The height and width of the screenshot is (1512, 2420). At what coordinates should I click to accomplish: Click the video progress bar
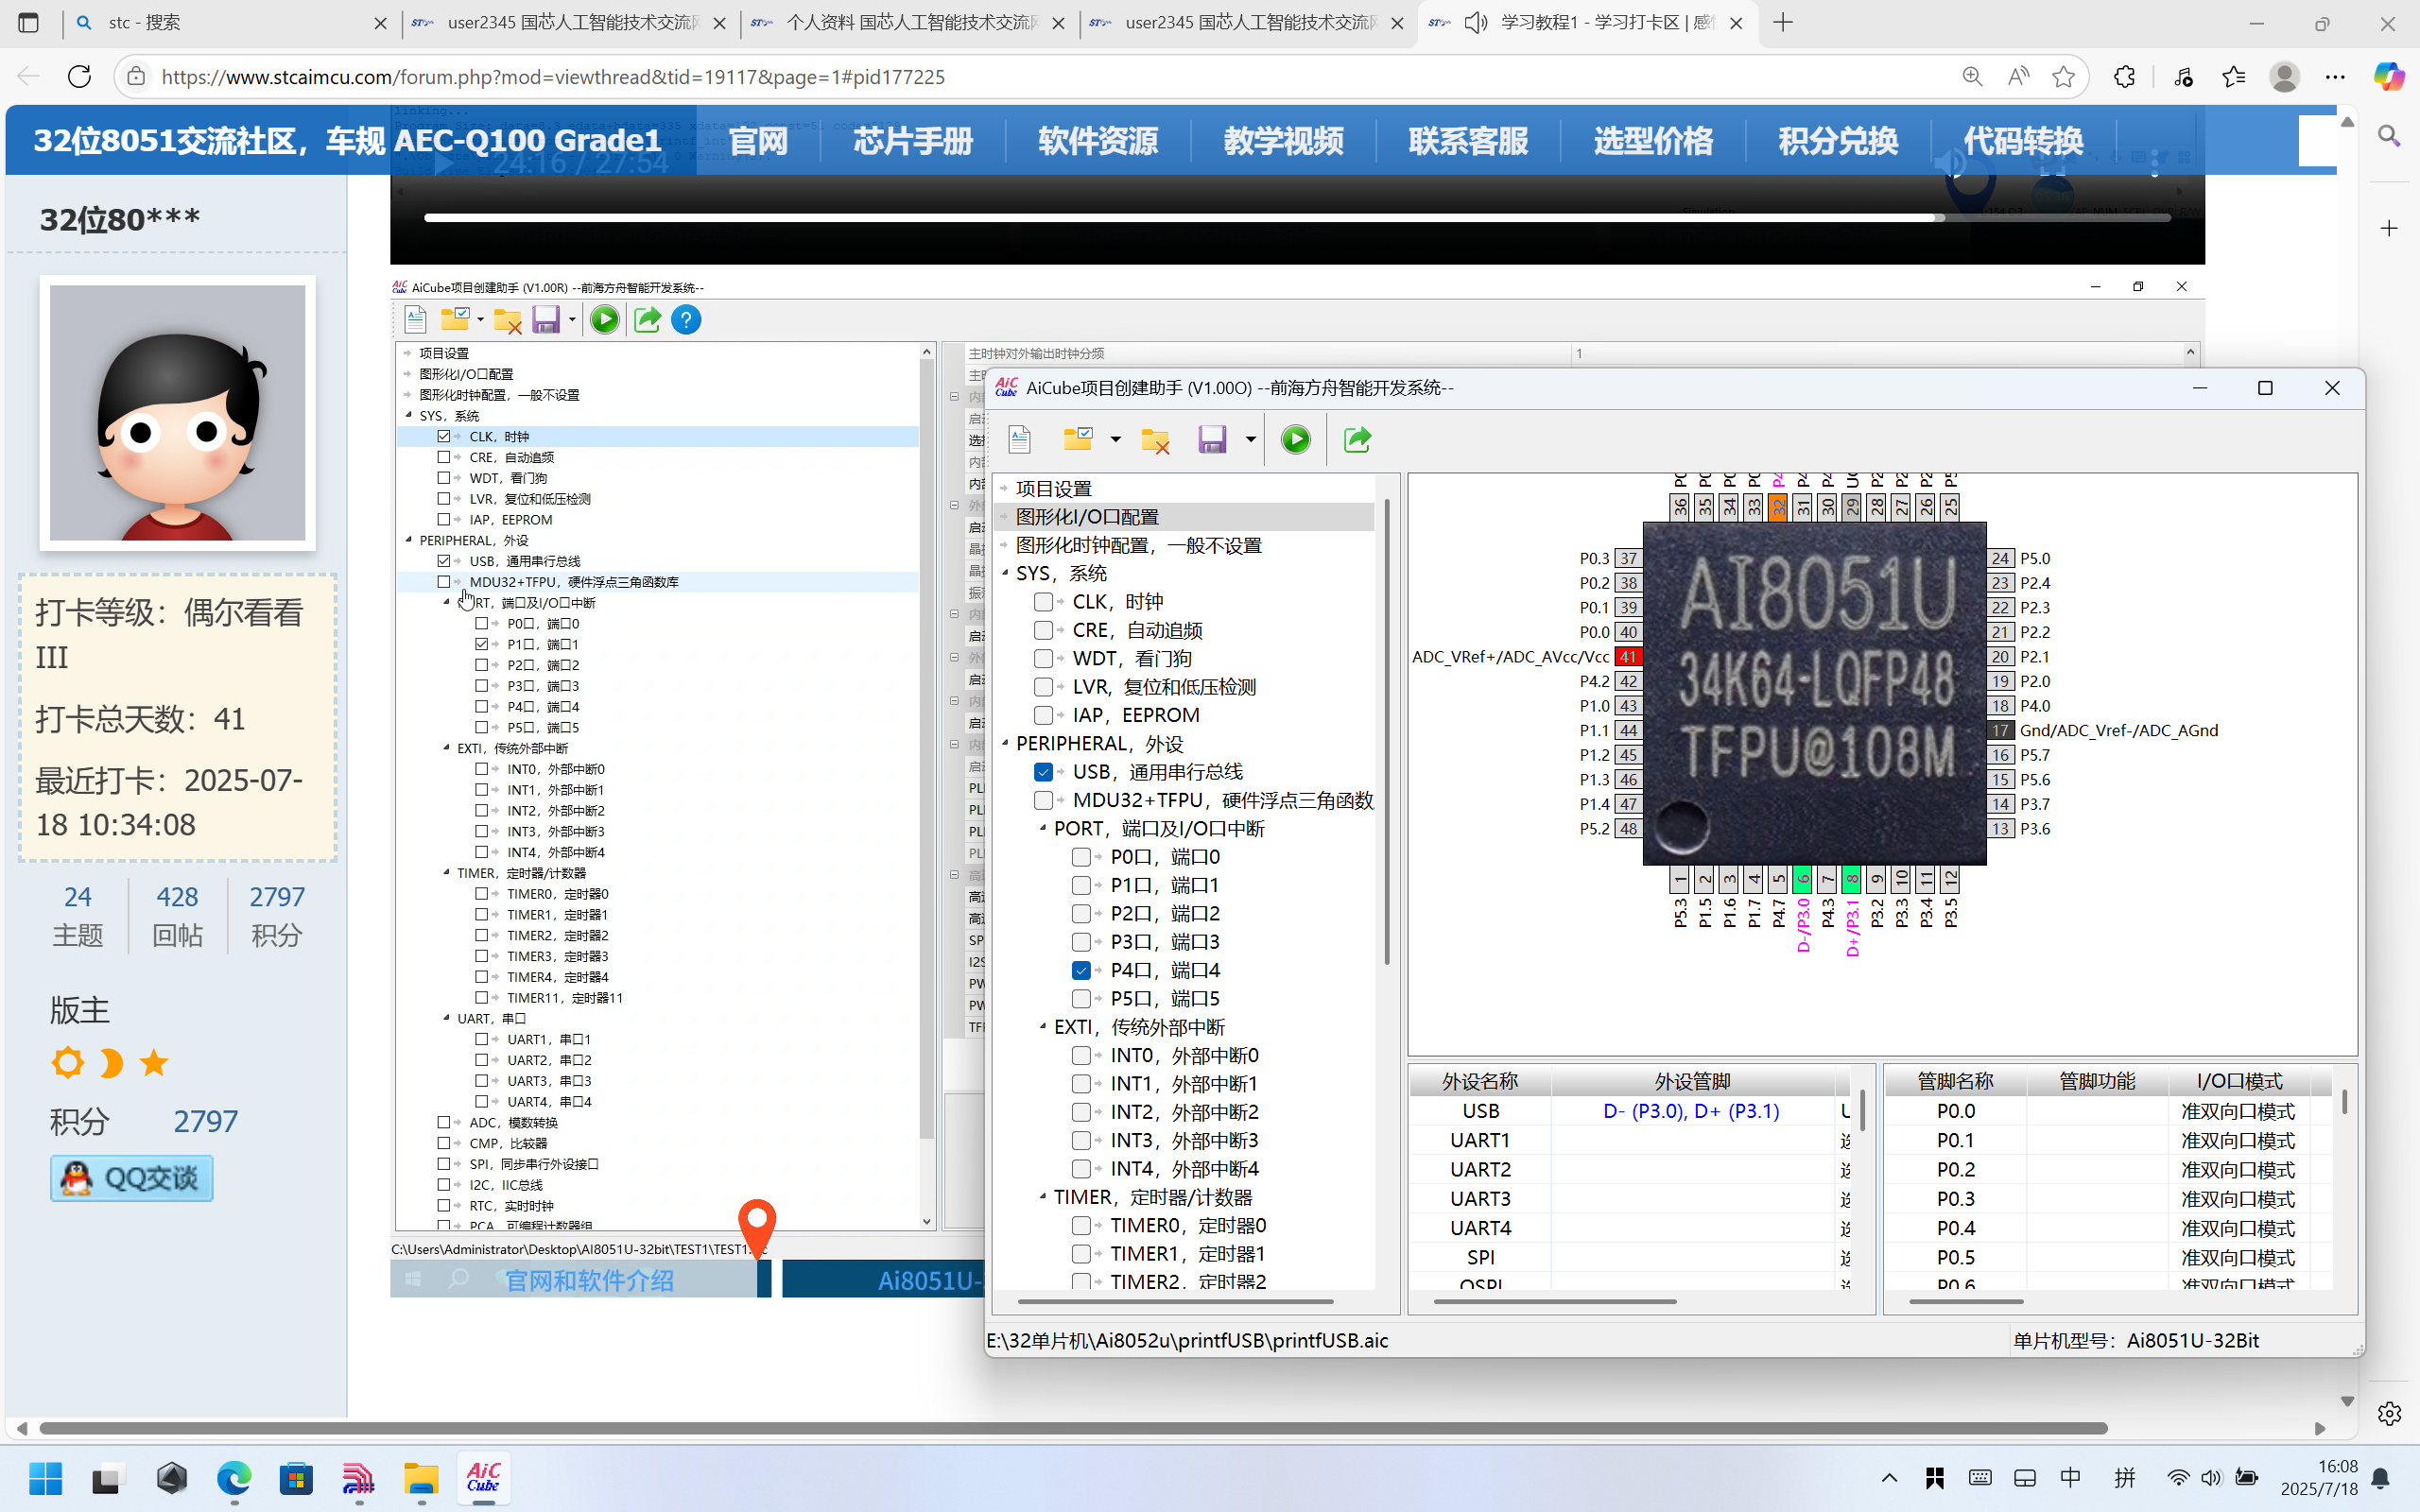pyautogui.click(x=1296, y=217)
